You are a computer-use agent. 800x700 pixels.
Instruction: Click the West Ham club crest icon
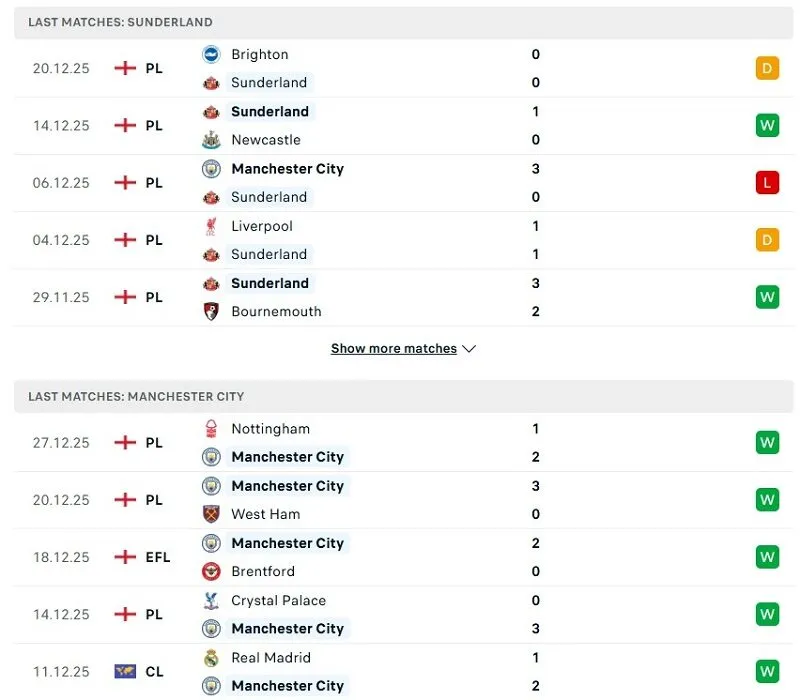[211, 514]
